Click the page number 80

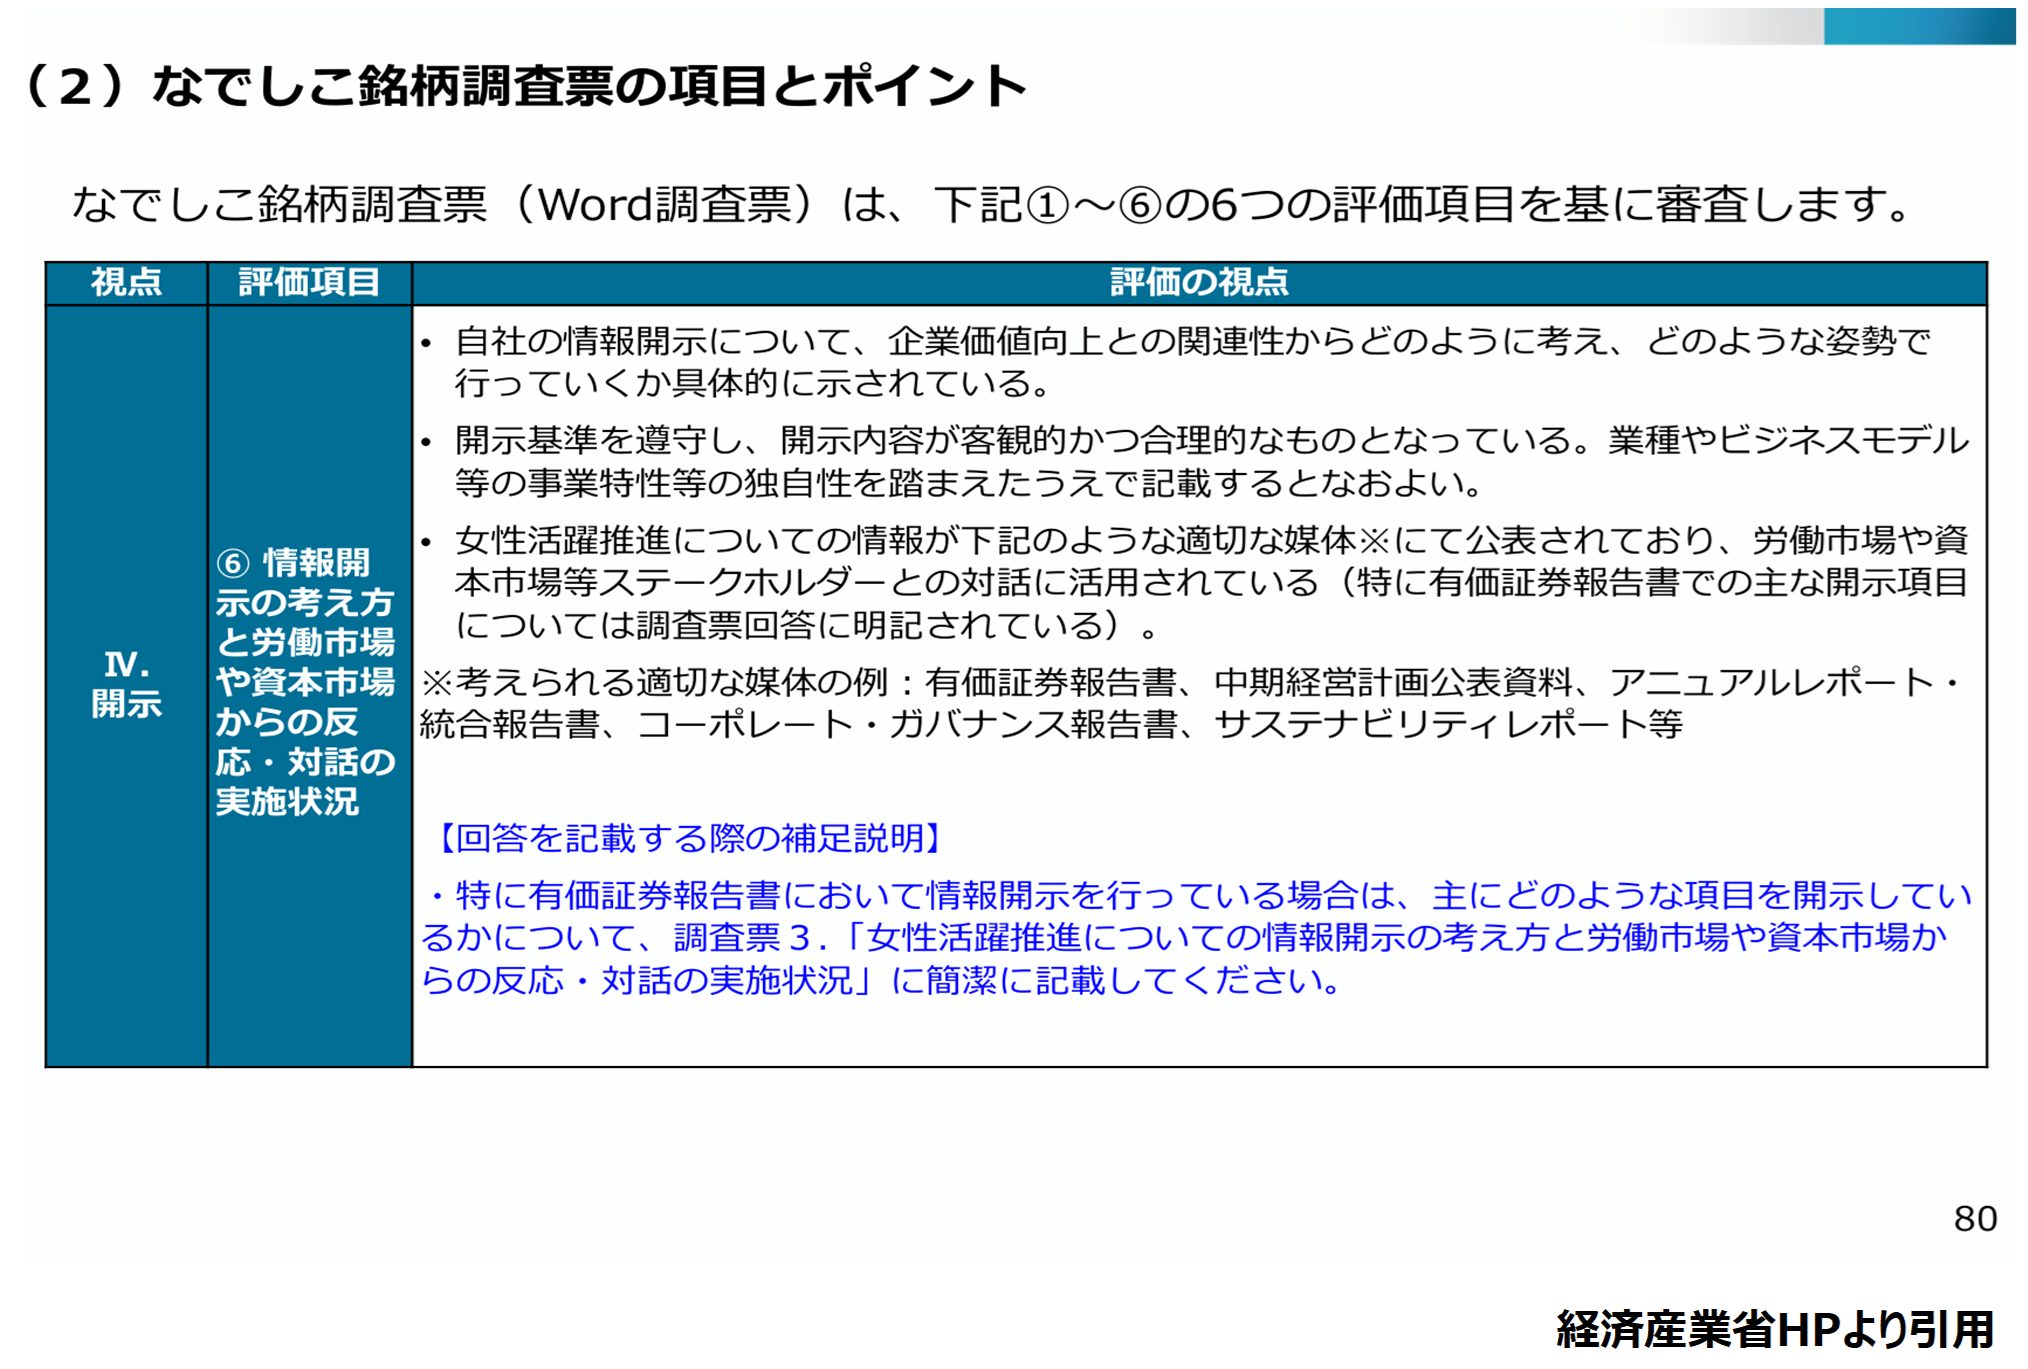(1974, 1219)
